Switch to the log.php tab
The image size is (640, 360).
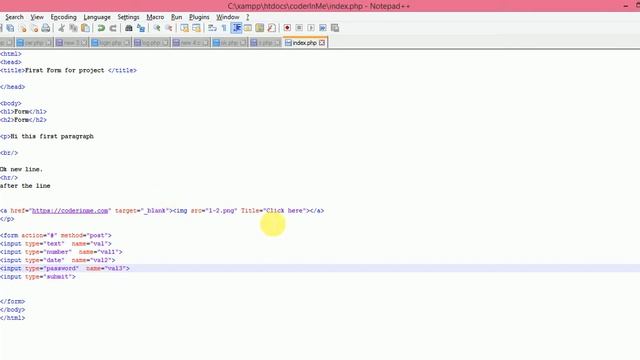tap(151, 42)
